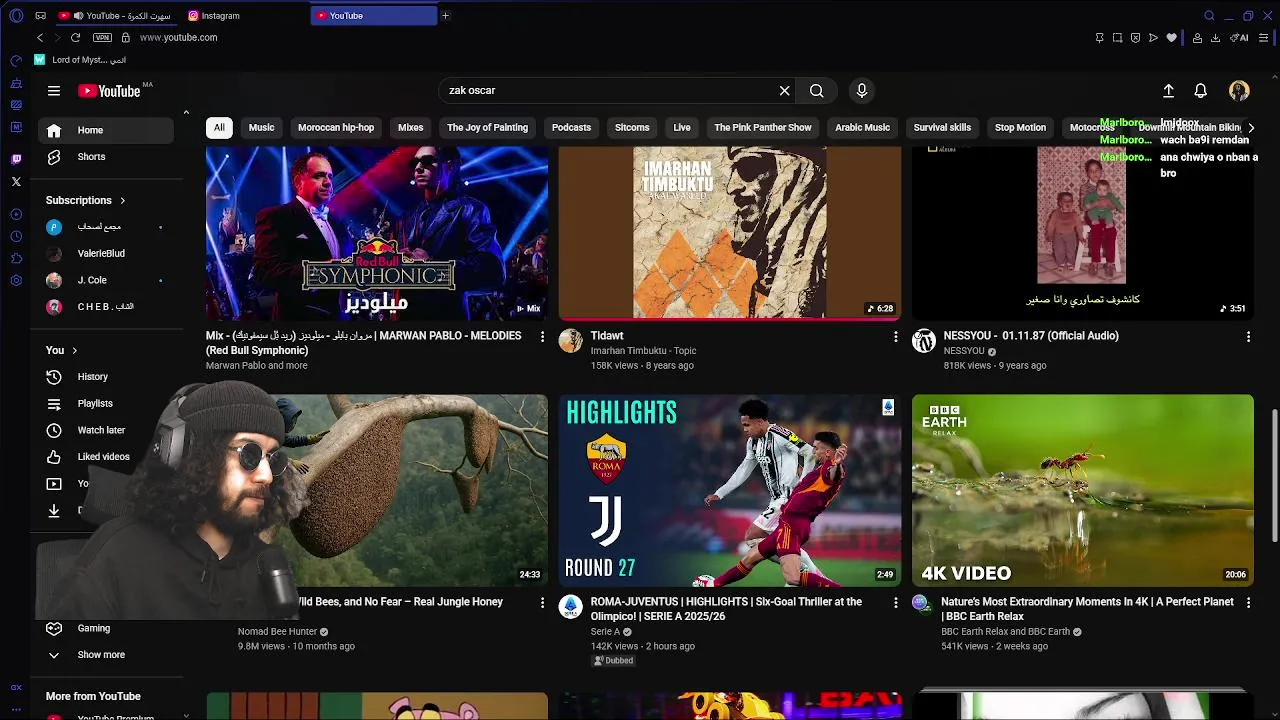Open the account avatar menu
This screenshot has width=1280, height=720.
coord(1239,91)
